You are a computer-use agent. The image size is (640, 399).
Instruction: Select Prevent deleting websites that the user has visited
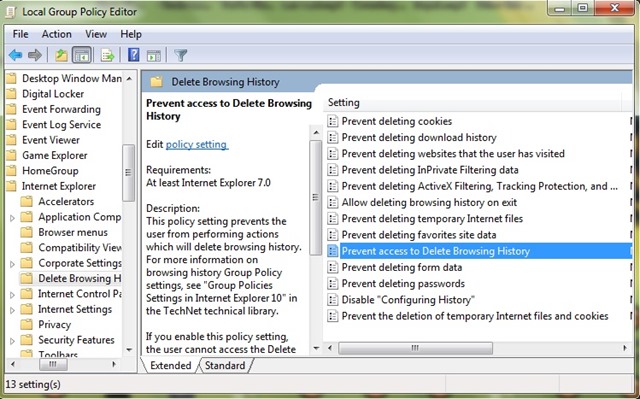[453, 154]
